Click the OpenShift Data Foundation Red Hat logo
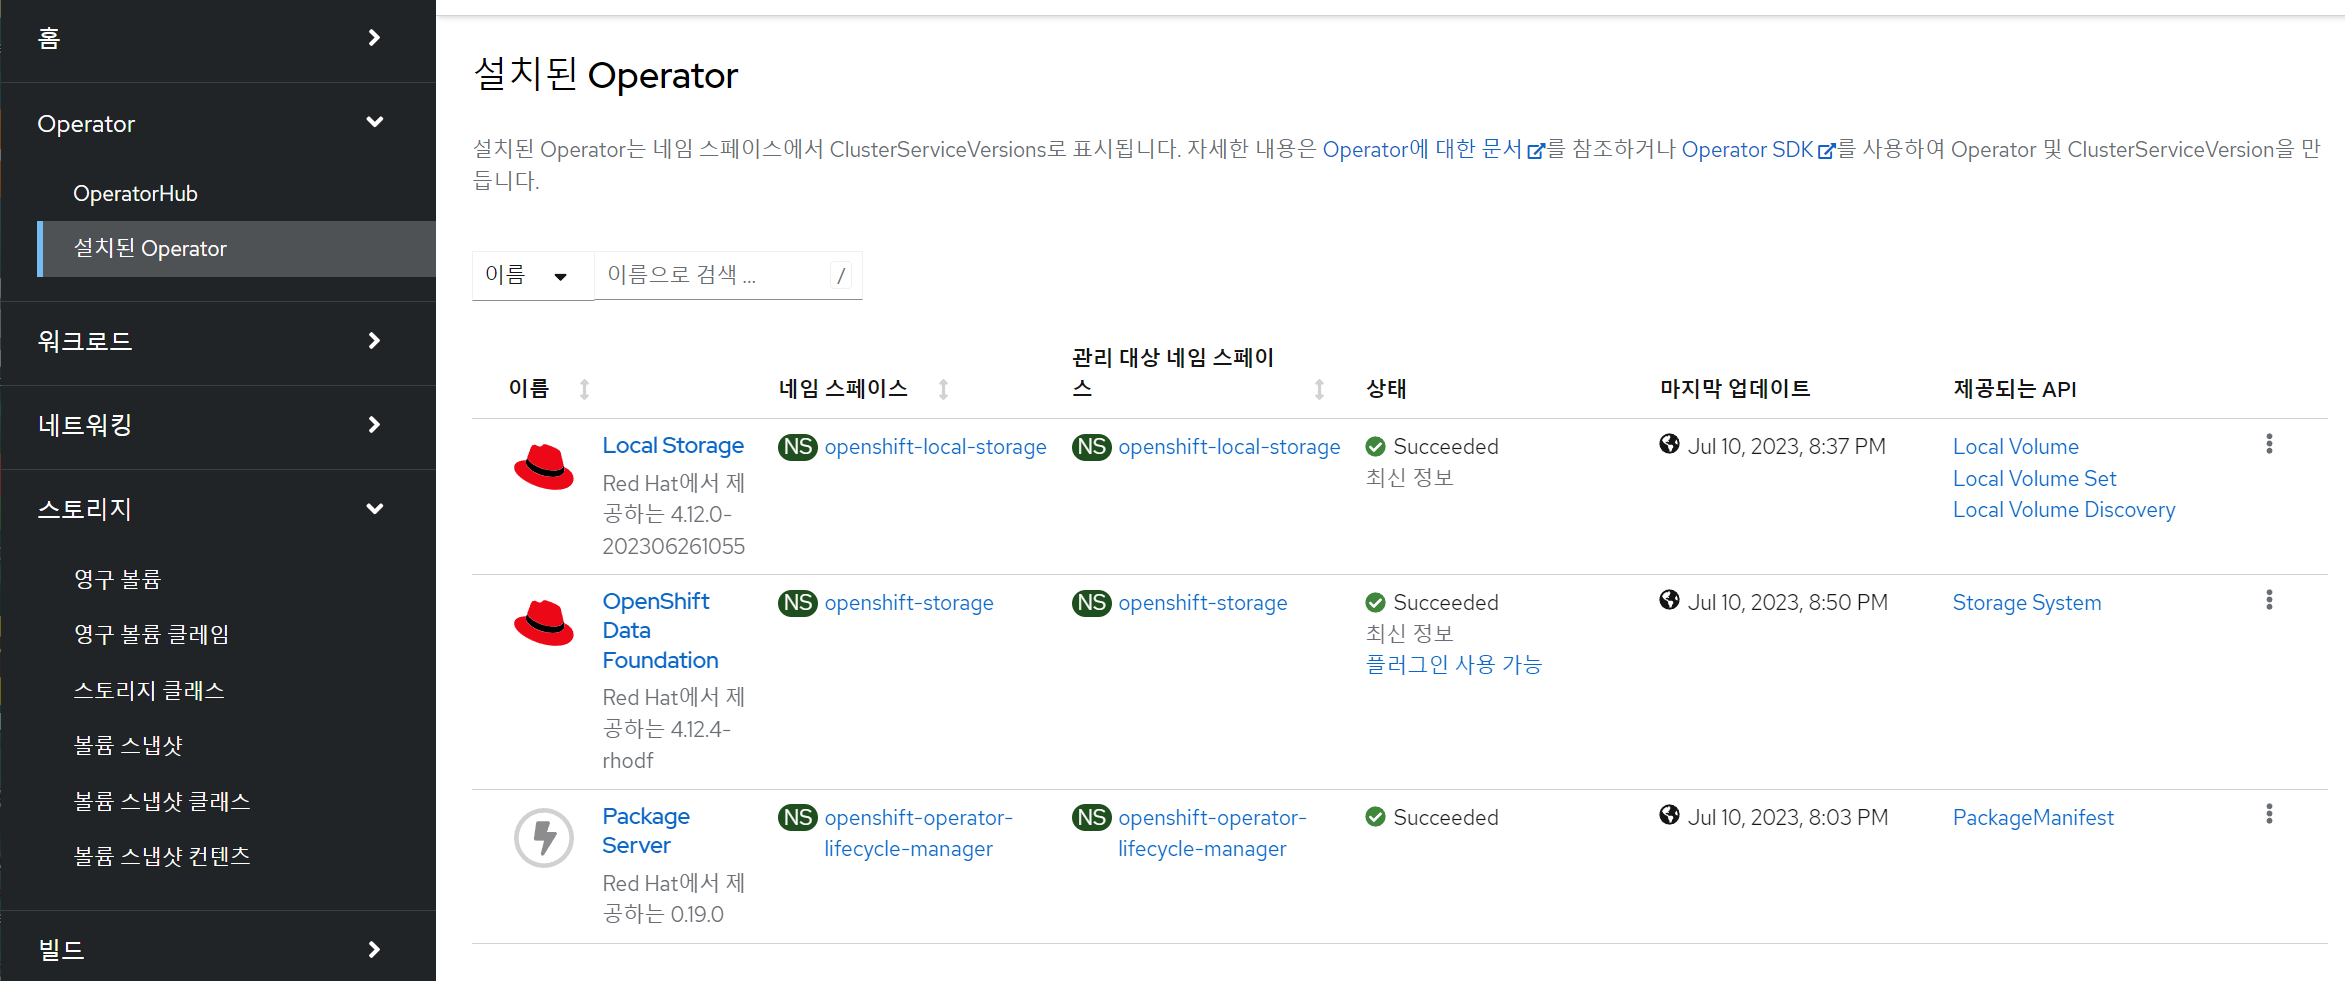This screenshot has height=981, width=2345. pyautogui.click(x=544, y=623)
